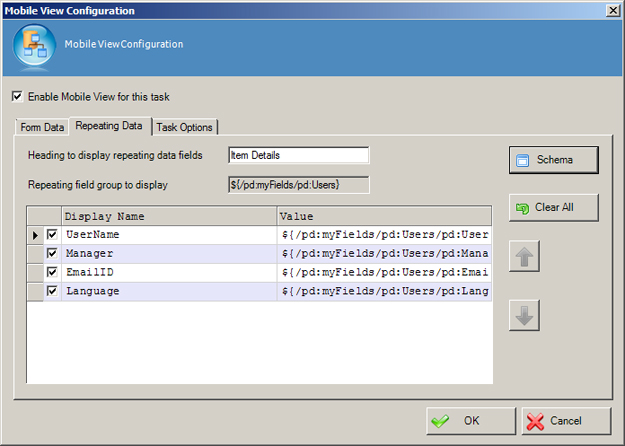Viewport: 625px width, 446px height.
Task: Uncheck the UserName row checkbox
Action: (52, 235)
